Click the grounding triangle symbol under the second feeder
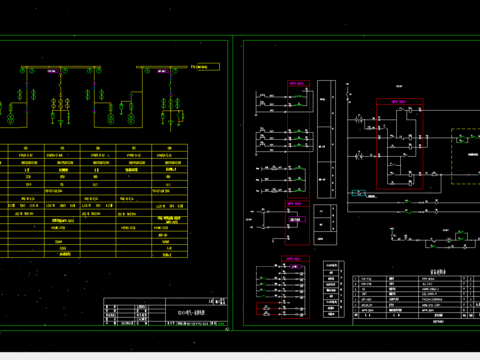This screenshot has width=480, height=360. 60,123
